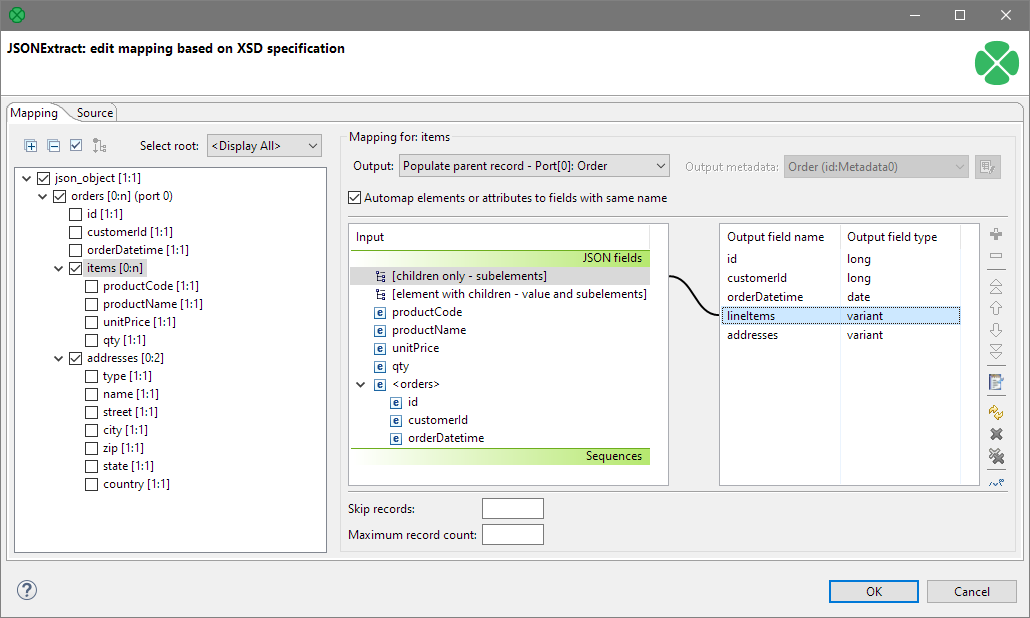Click the OK button
Viewport: 1030px width, 618px height.
click(x=874, y=592)
